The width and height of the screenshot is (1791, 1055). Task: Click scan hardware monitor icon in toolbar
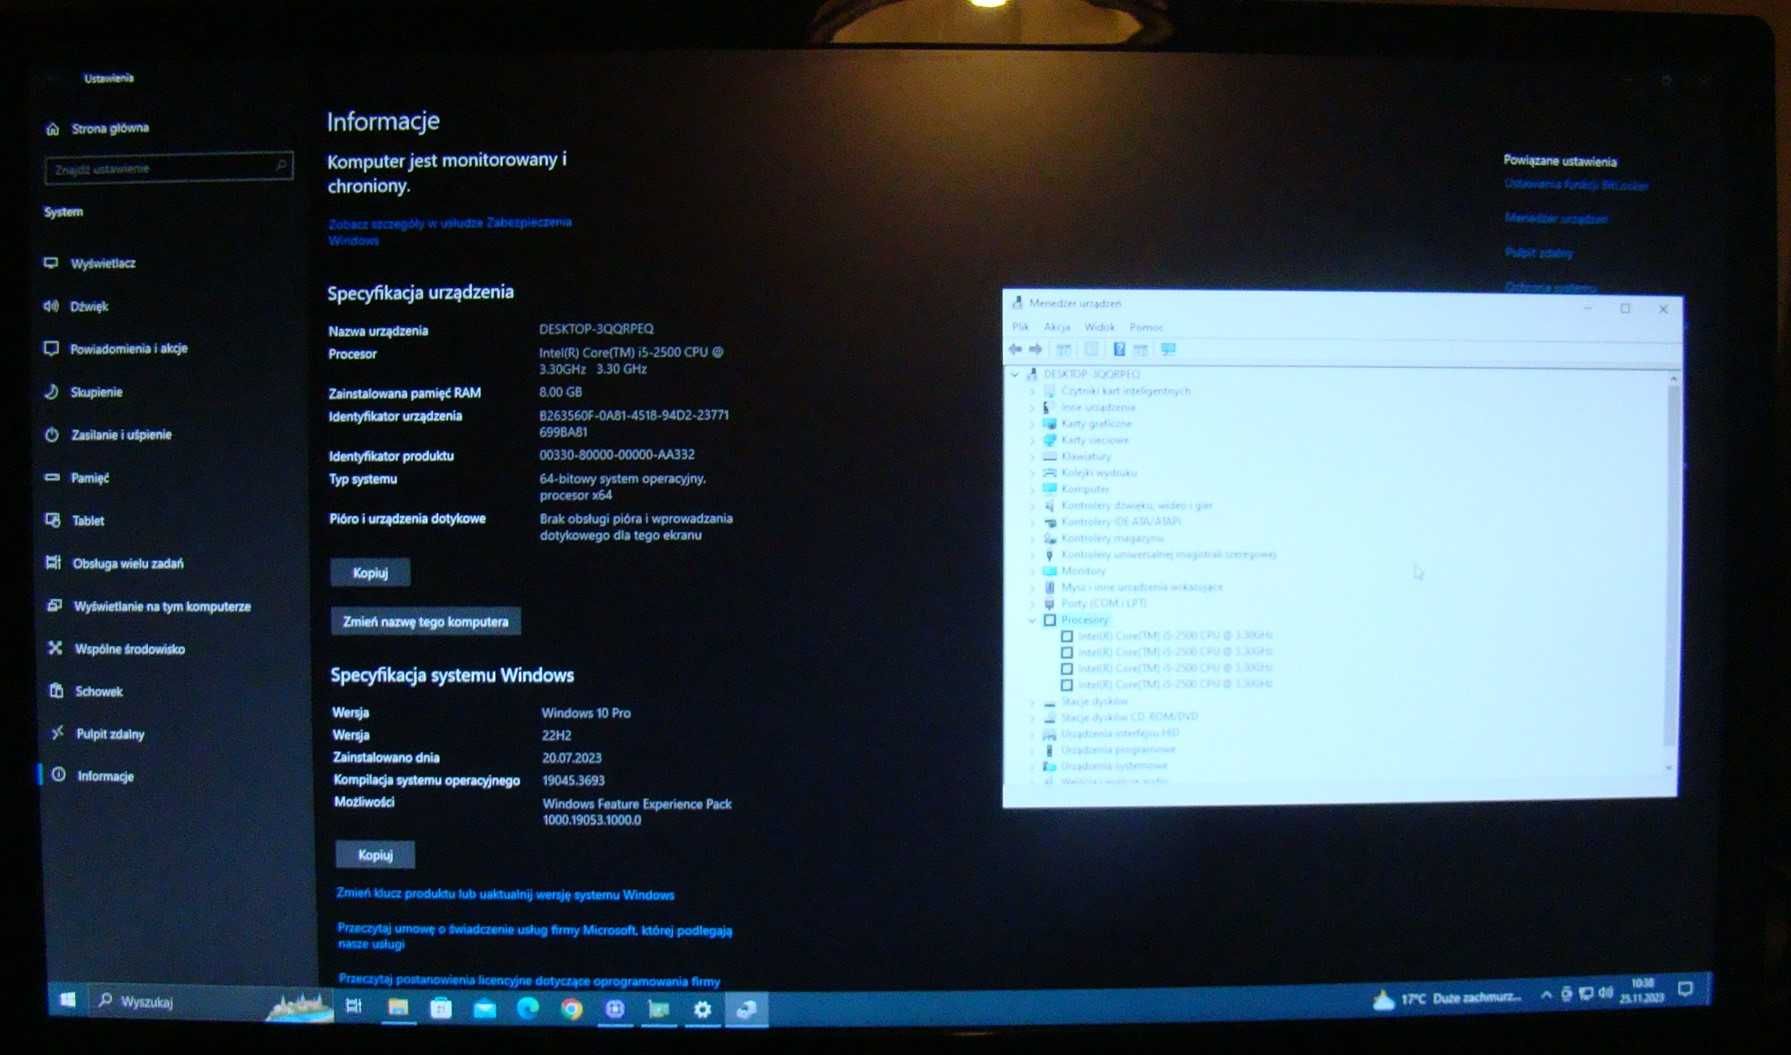[x=1168, y=349]
